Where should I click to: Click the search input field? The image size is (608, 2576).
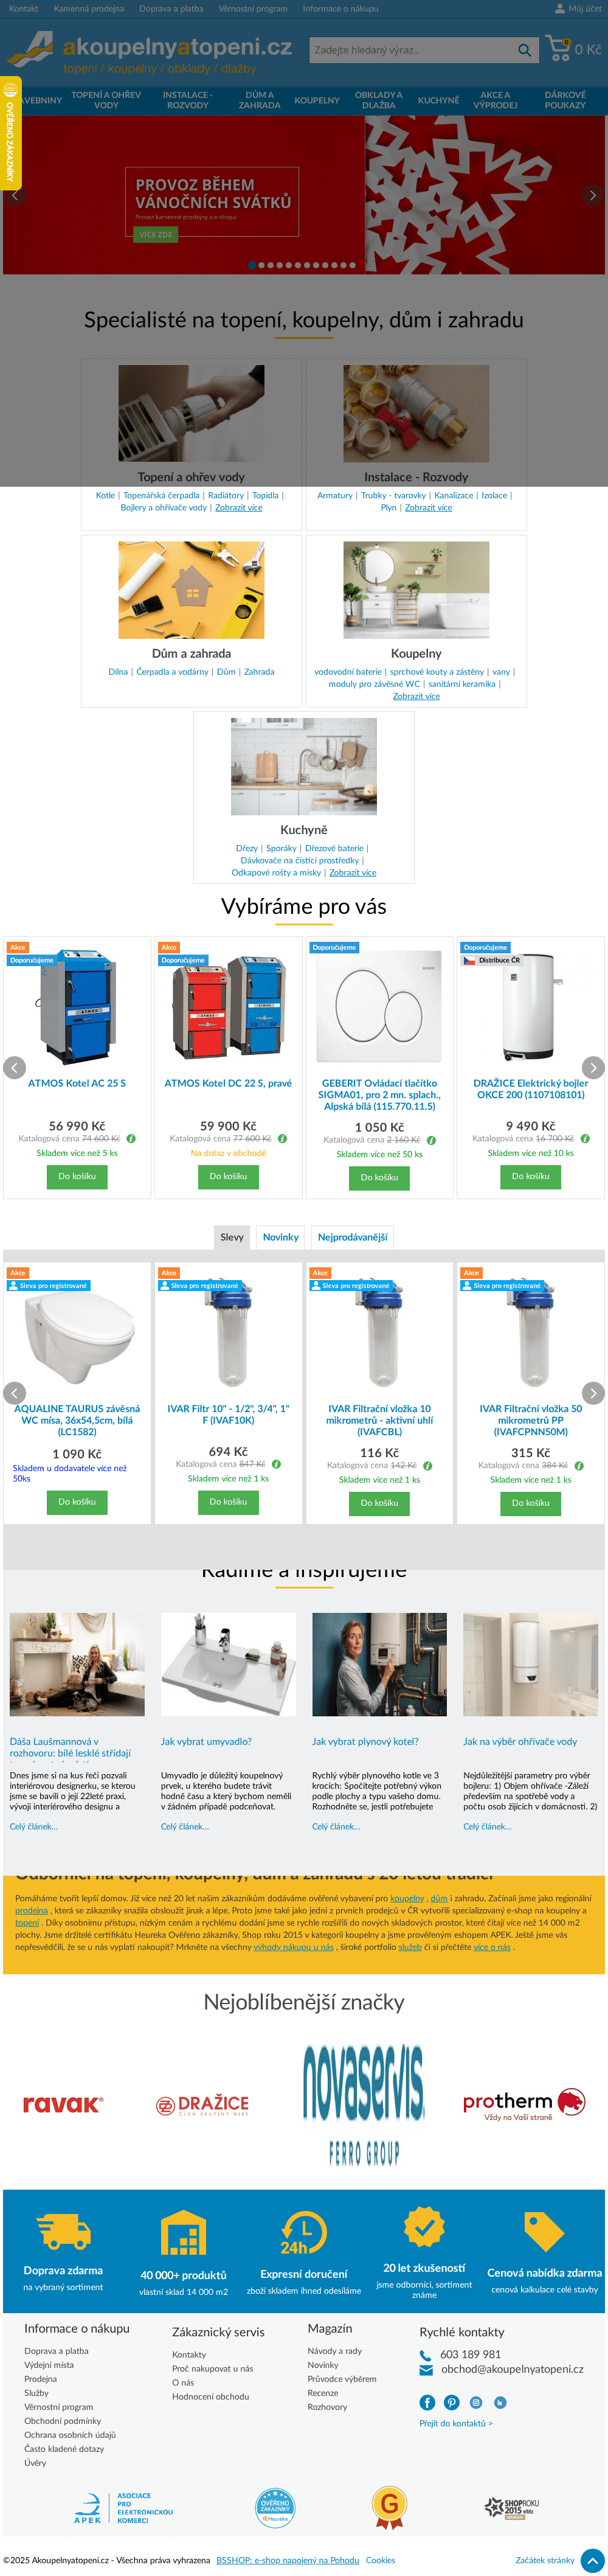(411, 50)
